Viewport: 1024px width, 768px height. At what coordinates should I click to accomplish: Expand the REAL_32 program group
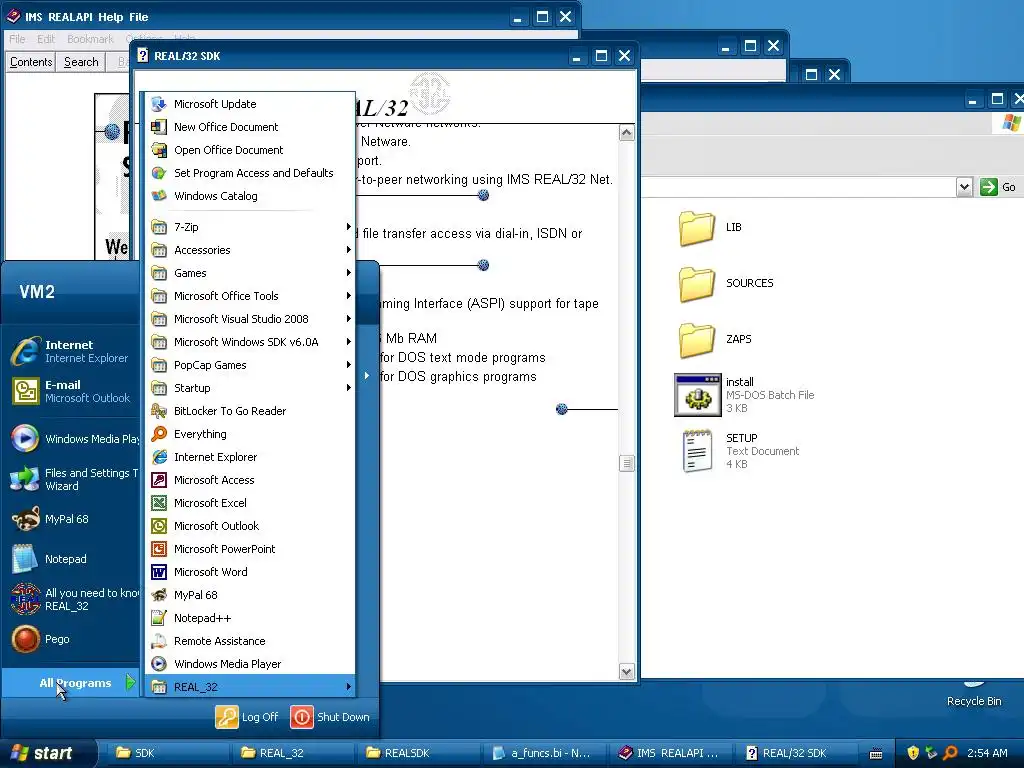[249, 686]
